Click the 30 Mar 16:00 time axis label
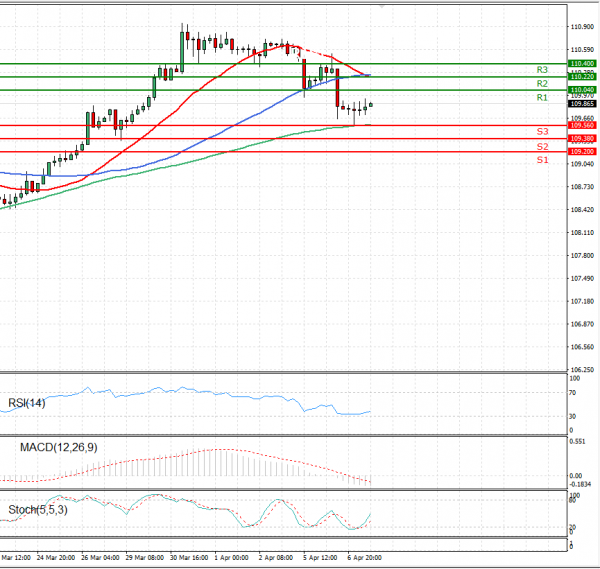The height and width of the screenshot is (569, 600). point(190,557)
